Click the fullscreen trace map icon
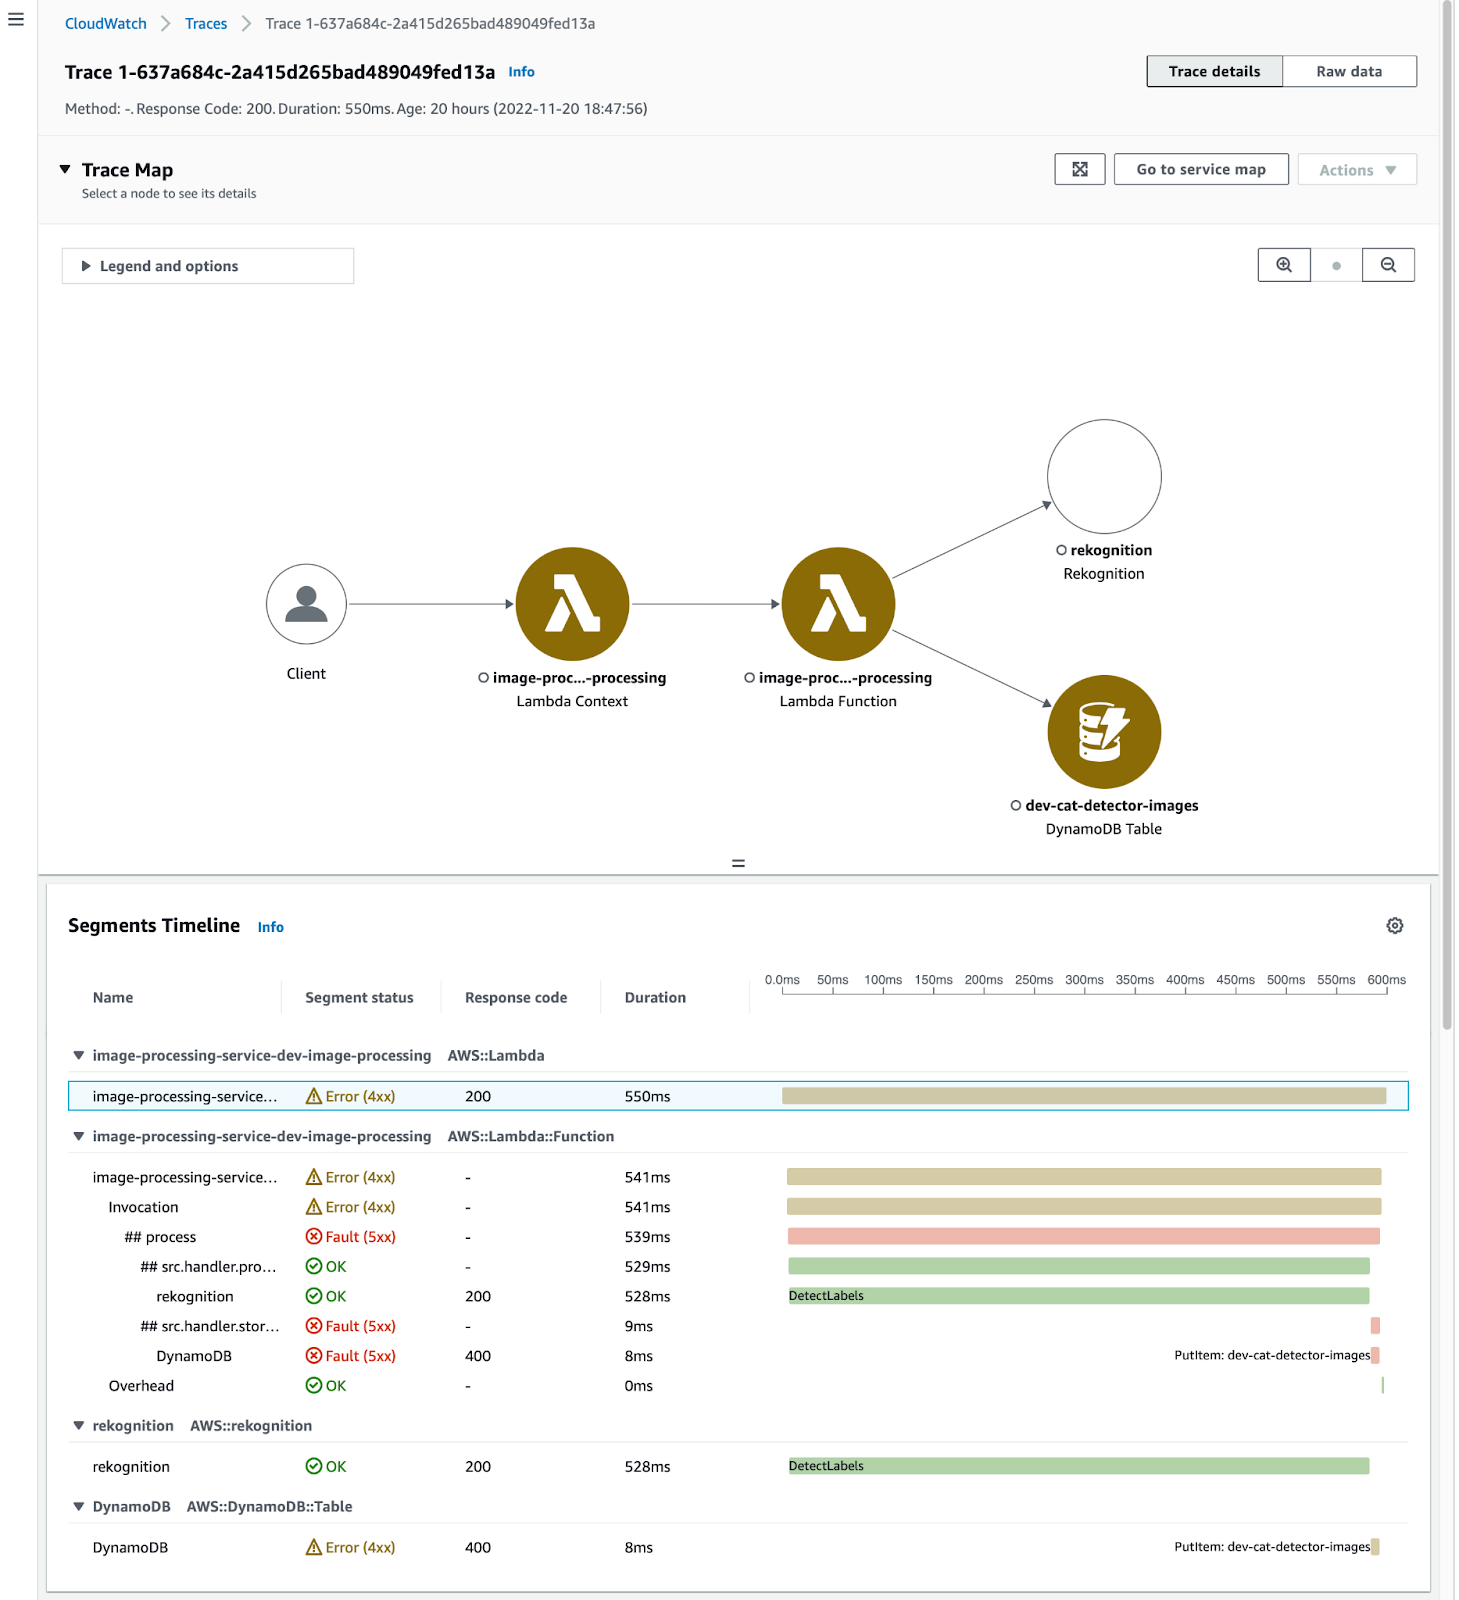1459x1600 pixels. coord(1080,169)
